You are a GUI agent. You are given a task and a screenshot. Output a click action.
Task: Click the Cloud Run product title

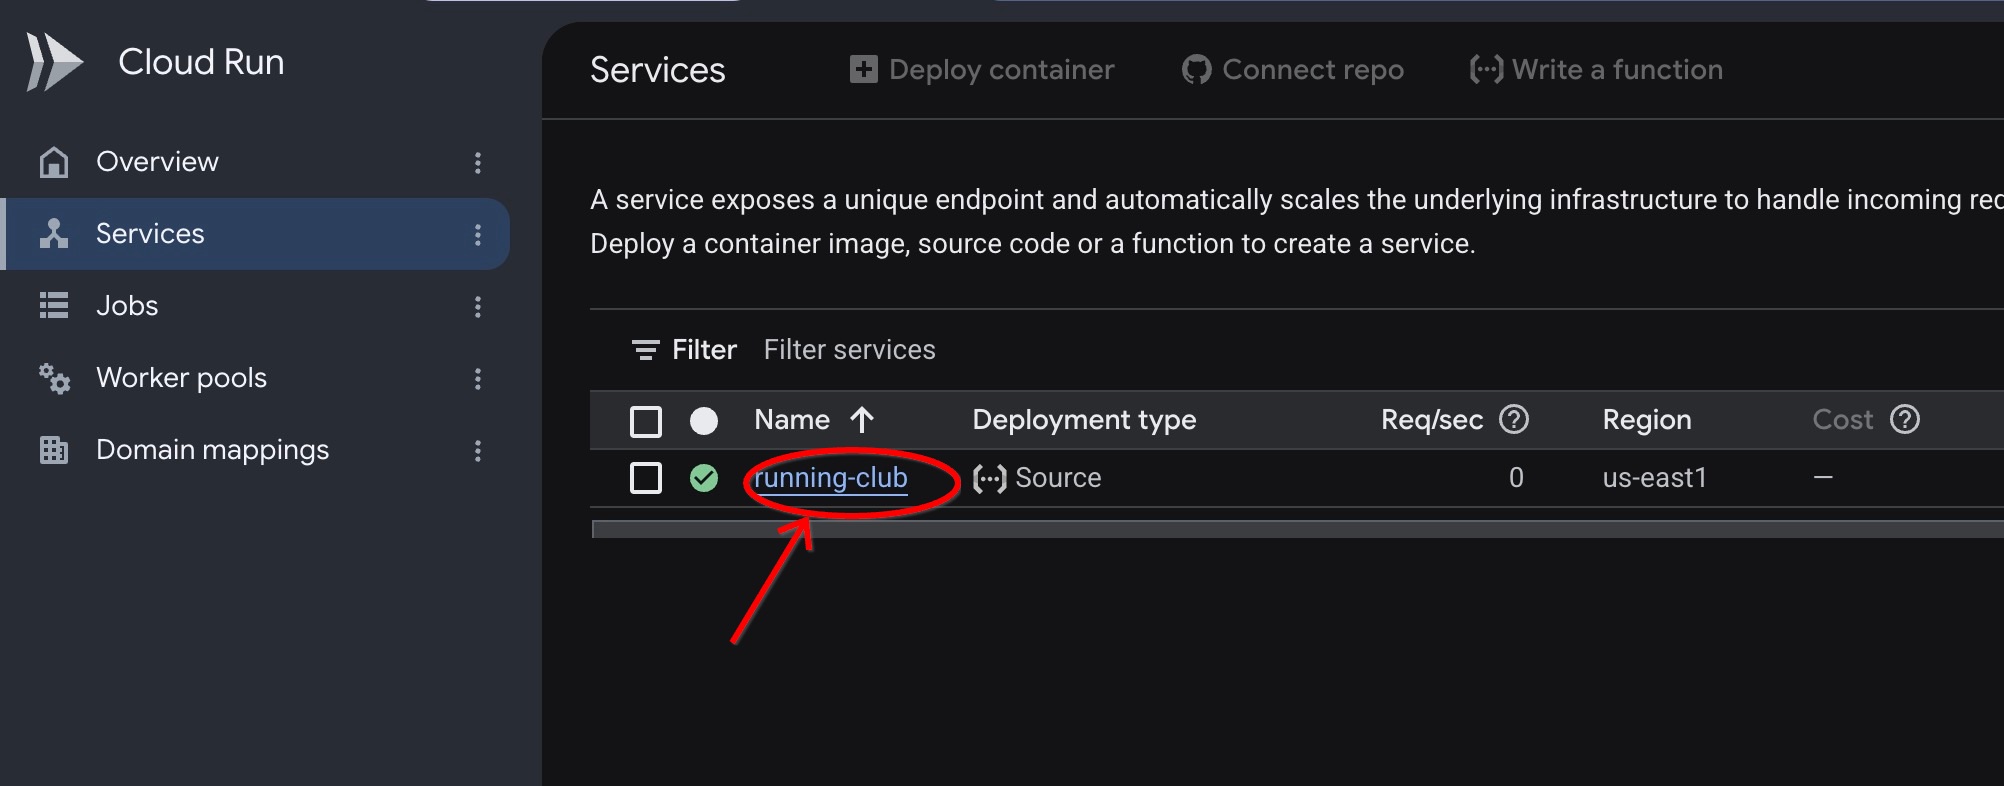coord(201,62)
